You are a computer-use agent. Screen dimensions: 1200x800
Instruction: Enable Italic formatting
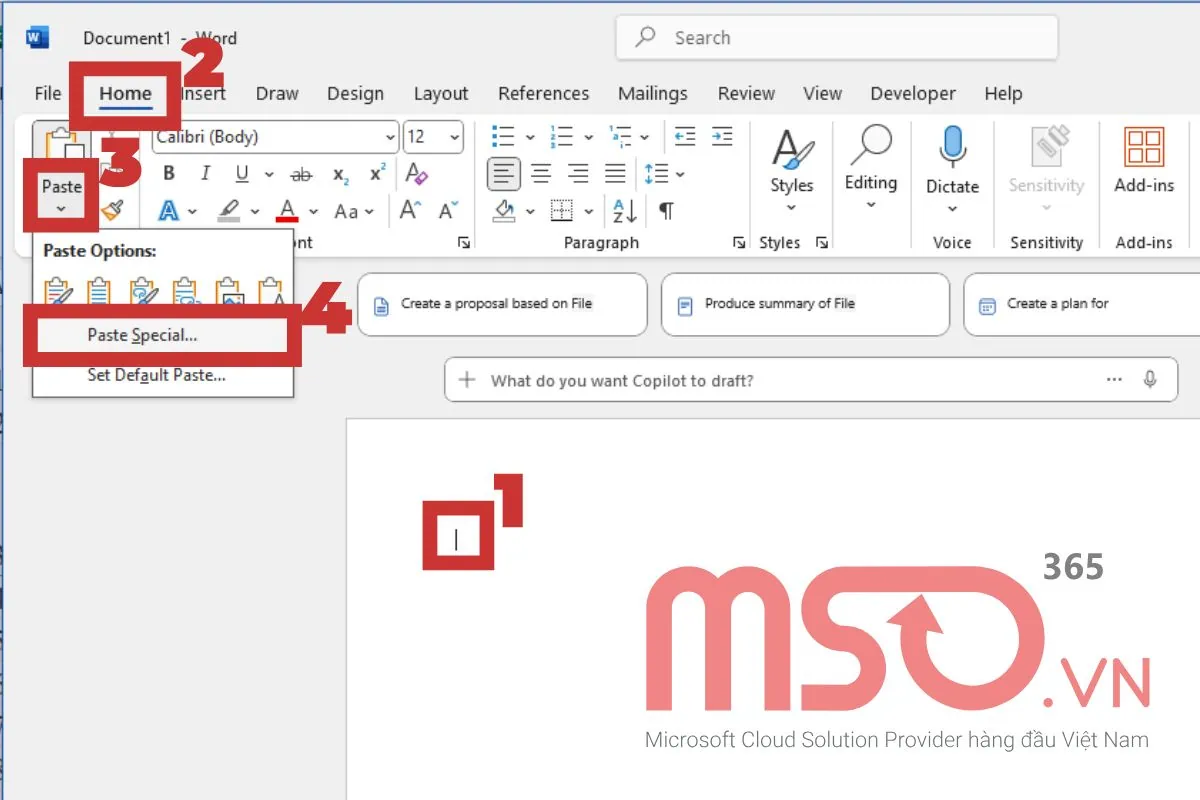pyautogui.click(x=205, y=173)
